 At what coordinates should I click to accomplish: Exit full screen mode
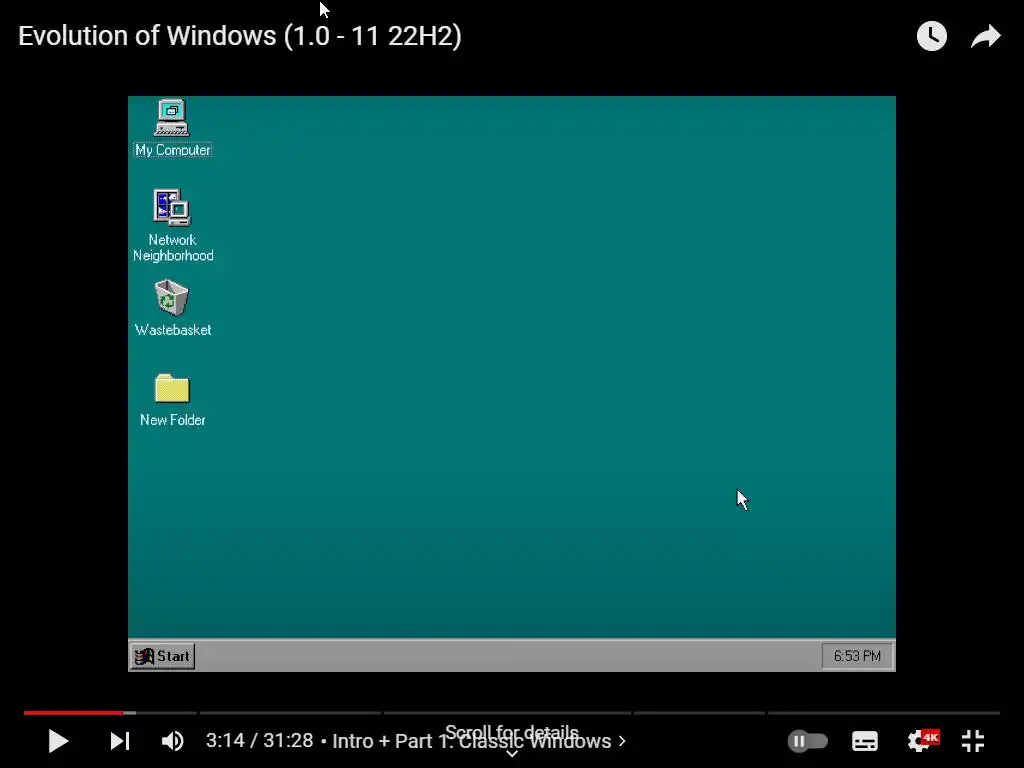pyautogui.click(x=973, y=741)
